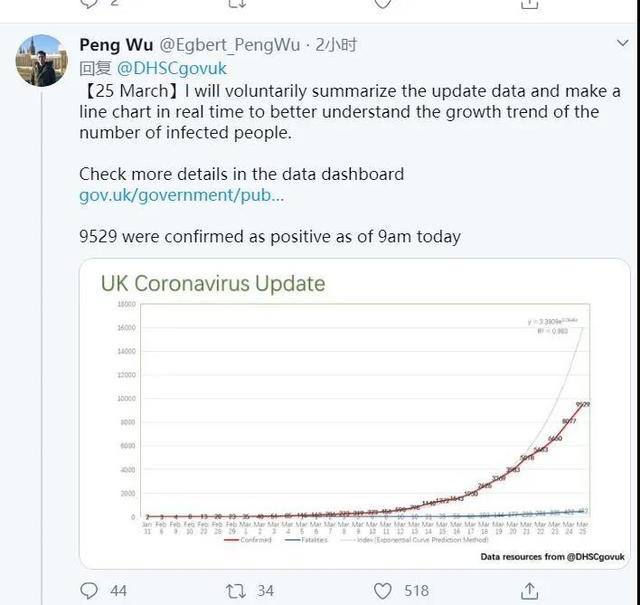Image resolution: width=640 pixels, height=605 pixels.
Task: Click the 9529 data label on chart
Action: (582, 404)
